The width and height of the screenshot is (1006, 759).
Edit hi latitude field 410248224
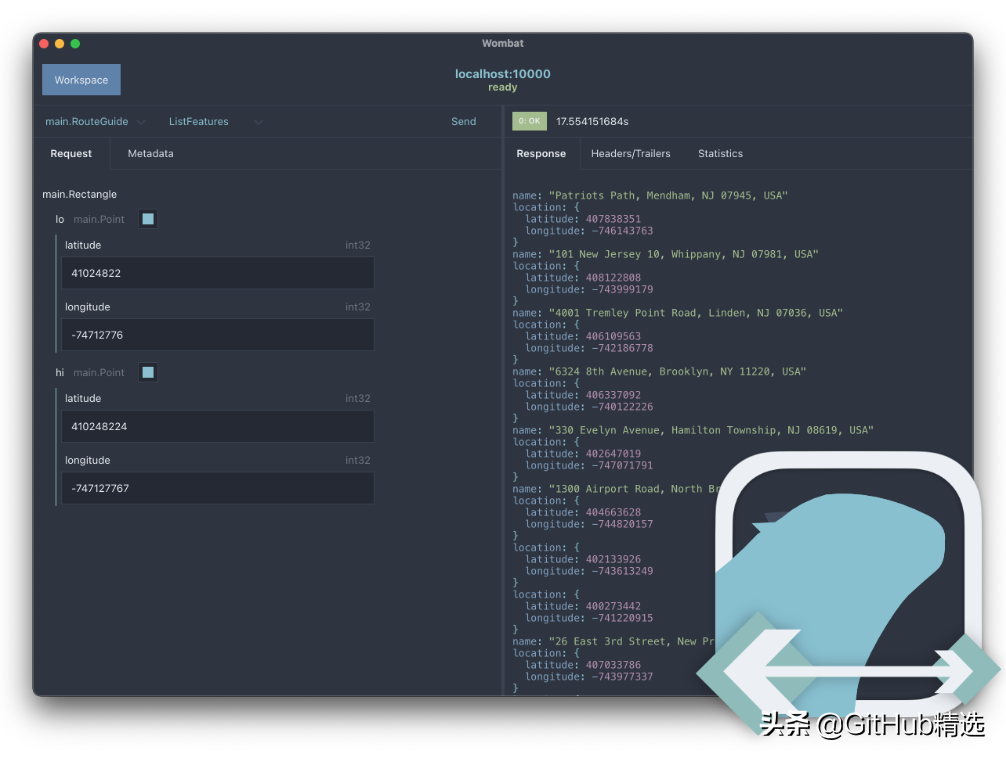[217, 426]
